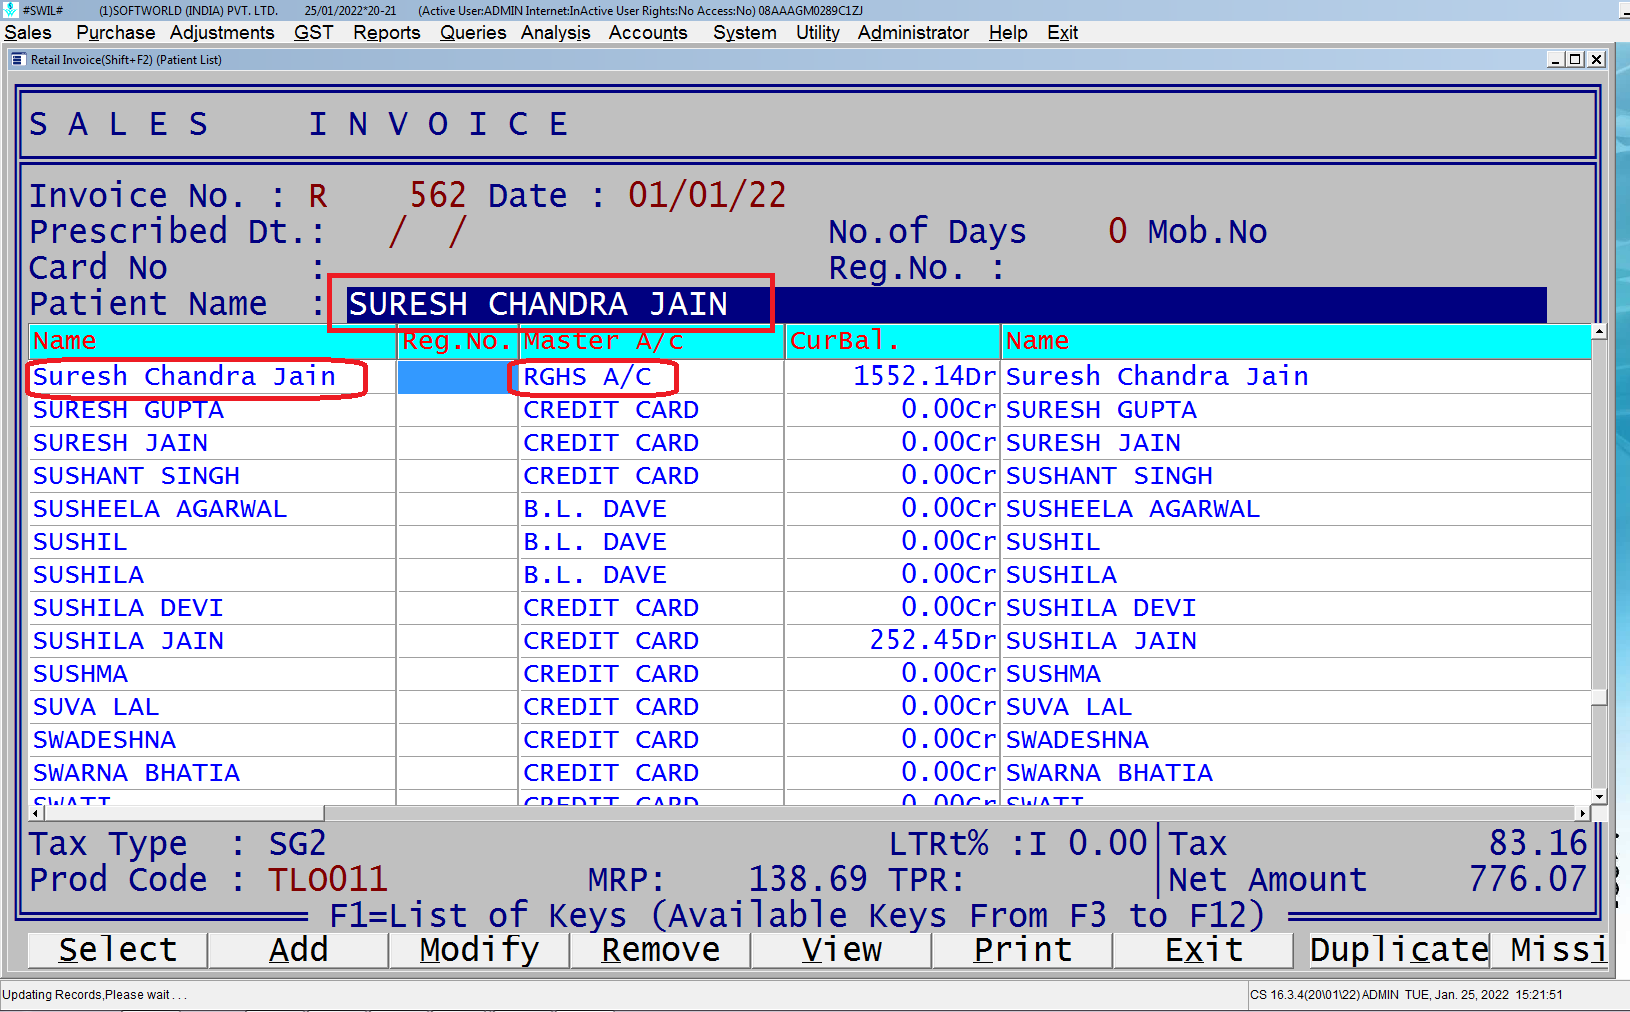Screen dimensions: 1630x1012
Task: Click the horizontal scroll left arrow
Action: pos(37,813)
